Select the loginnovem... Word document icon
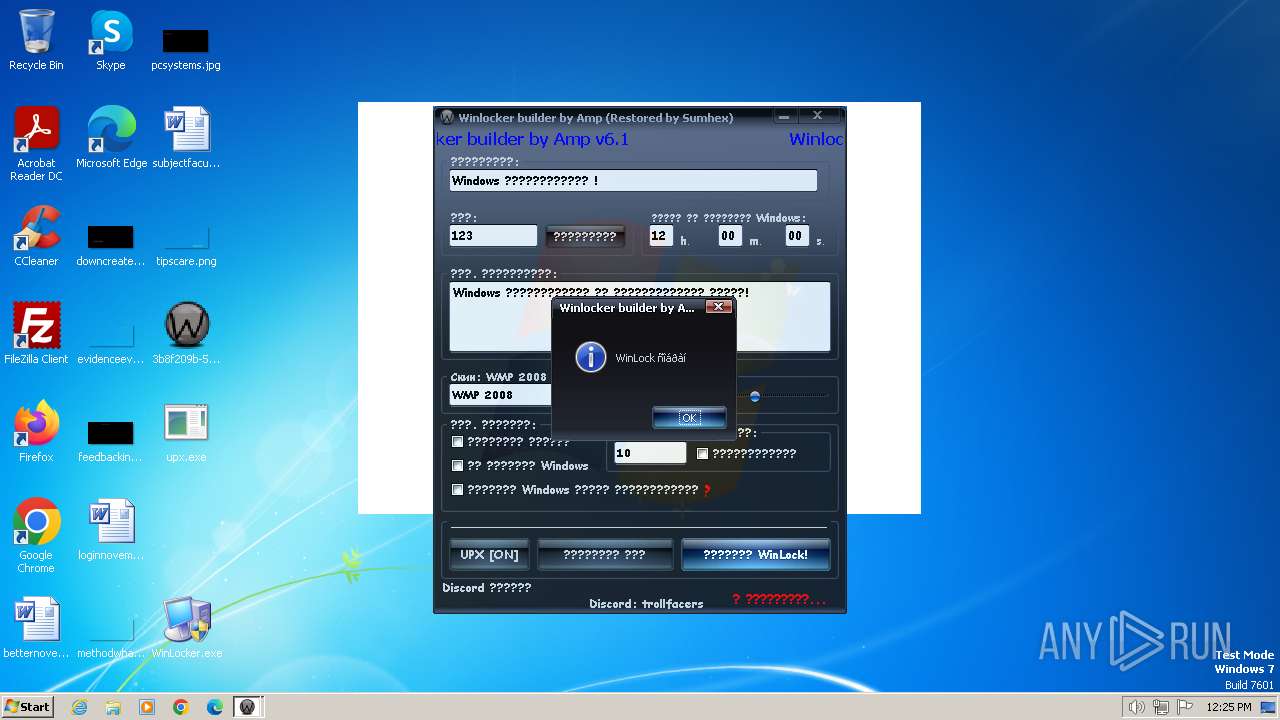1280x720 pixels. point(110,530)
